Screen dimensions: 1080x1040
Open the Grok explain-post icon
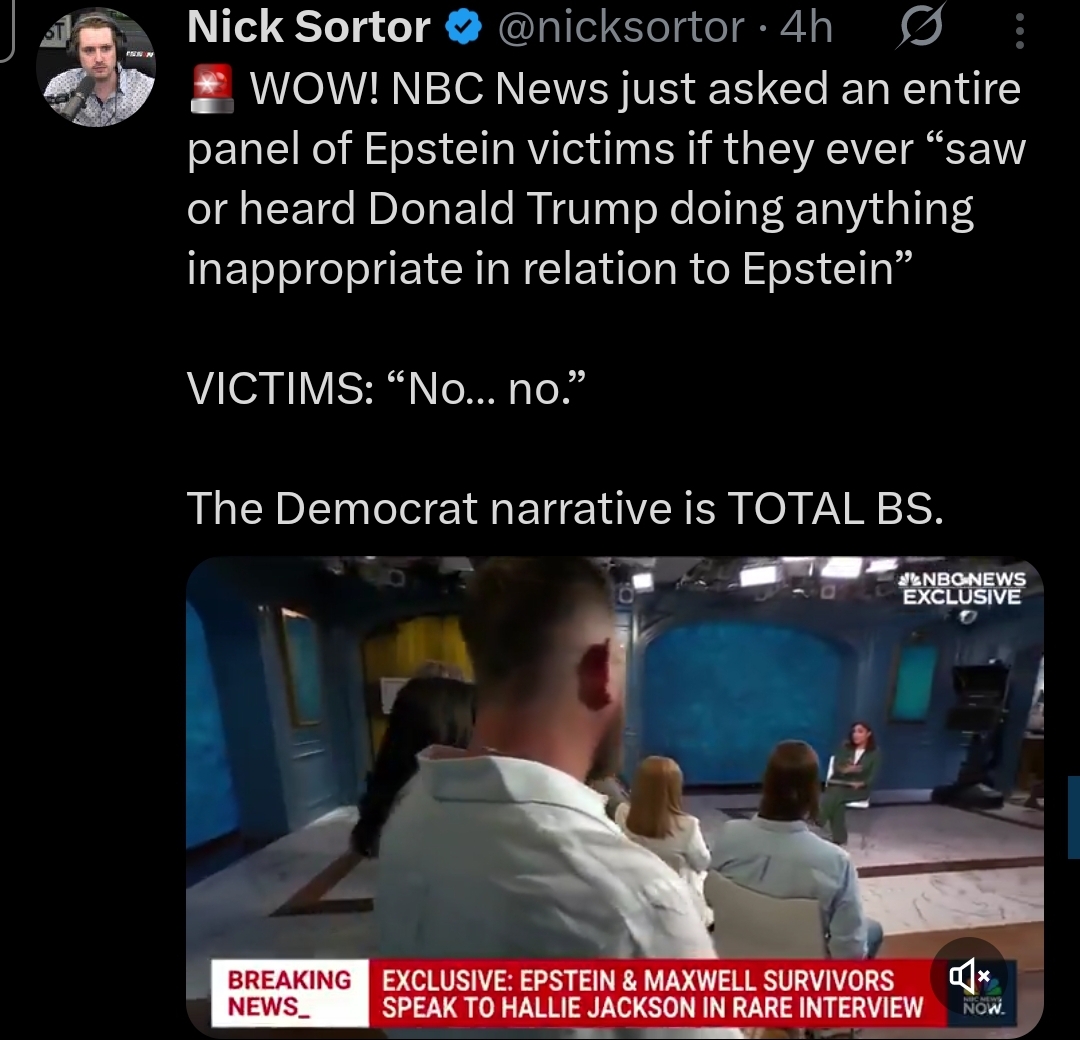click(920, 30)
